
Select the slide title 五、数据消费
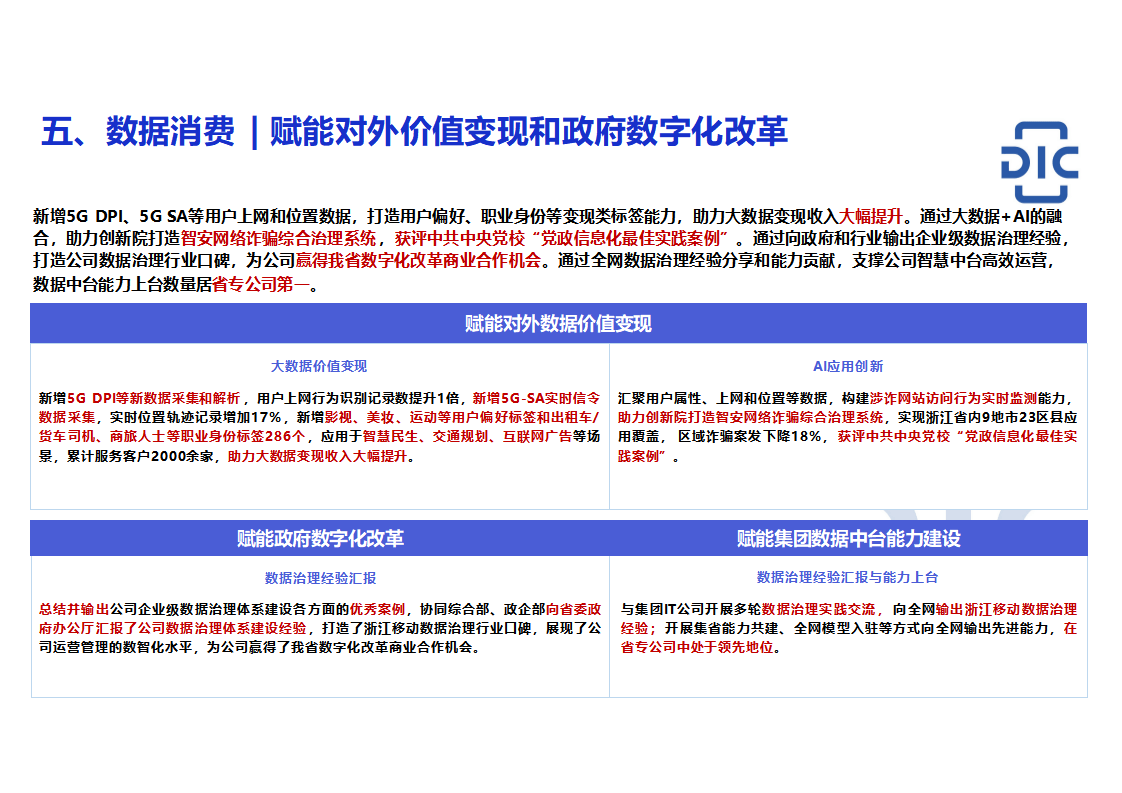pyautogui.click(x=138, y=132)
